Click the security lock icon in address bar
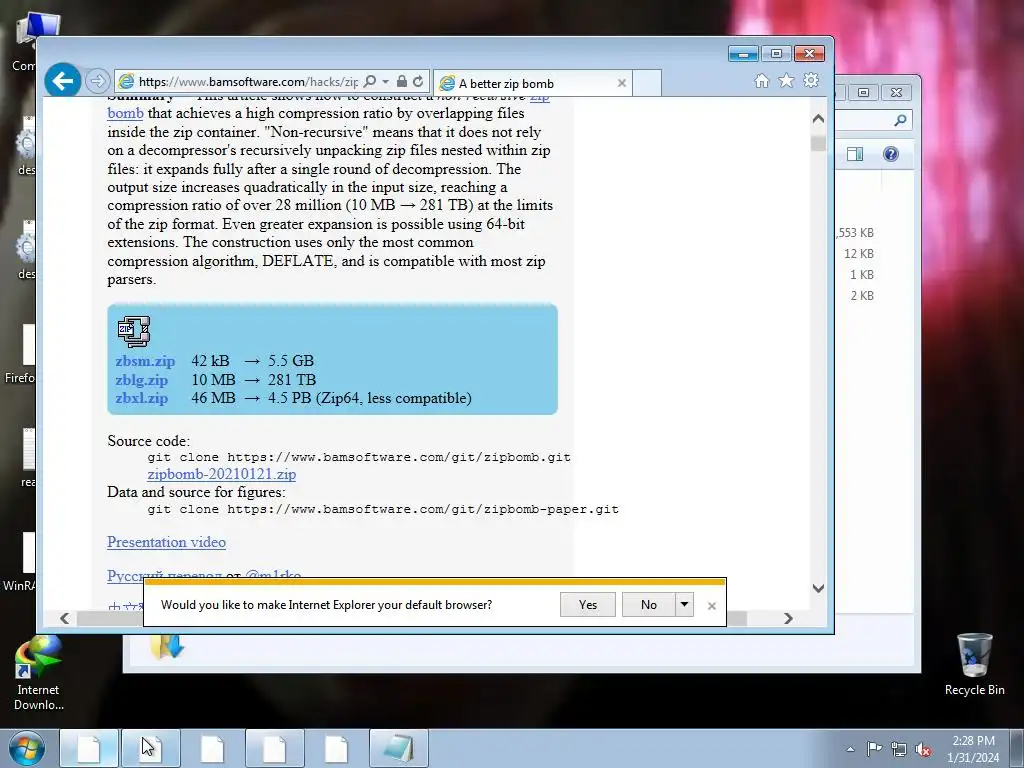This screenshot has width=1024, height=768. click(x=402, y=82)
